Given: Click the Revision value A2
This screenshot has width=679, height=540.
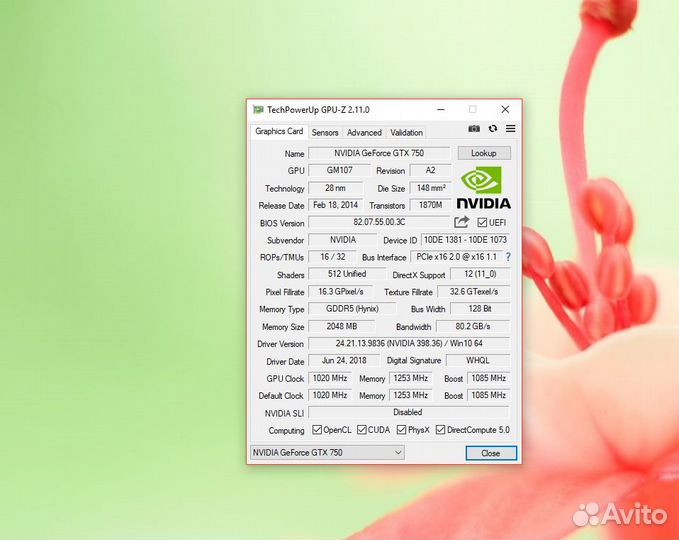Looking at the screenshot, I should (430, 170).
